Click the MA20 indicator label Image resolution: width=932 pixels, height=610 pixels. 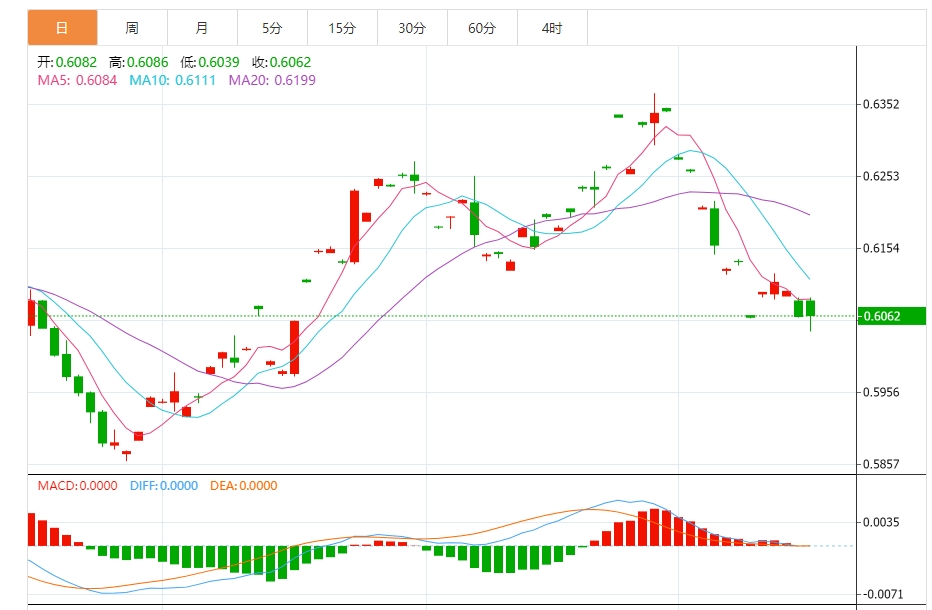click(x=272, y=80)
